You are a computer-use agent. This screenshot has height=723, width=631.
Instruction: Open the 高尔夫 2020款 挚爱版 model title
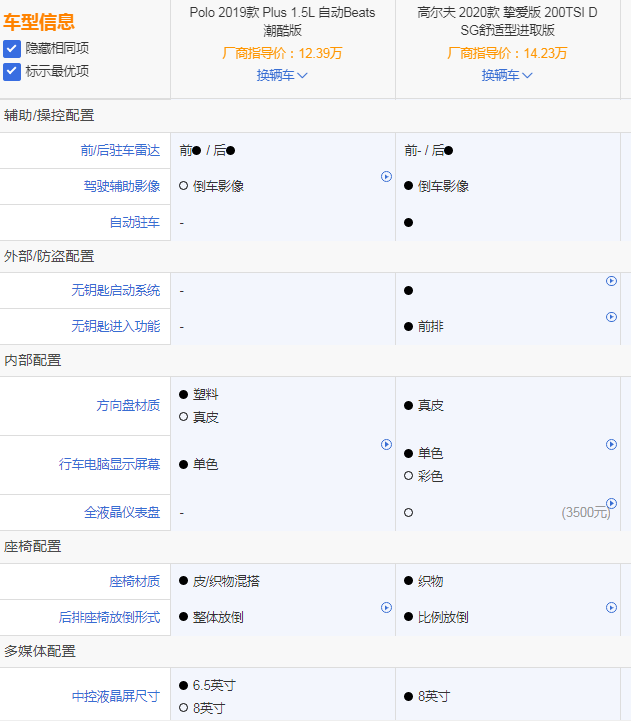click(507, 21)
